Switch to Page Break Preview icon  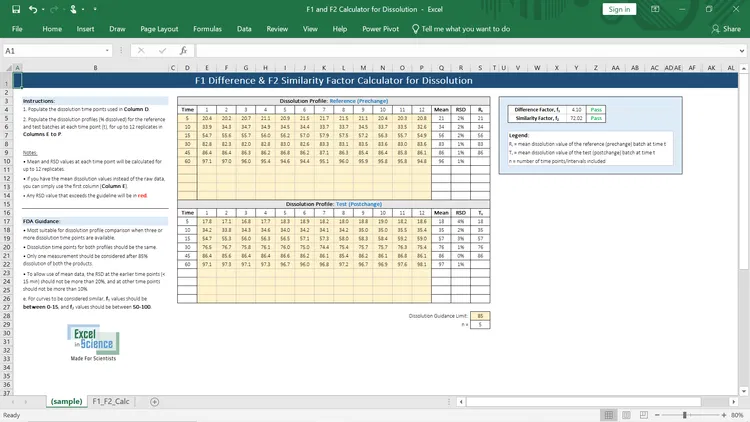click(x=644, y=415)
